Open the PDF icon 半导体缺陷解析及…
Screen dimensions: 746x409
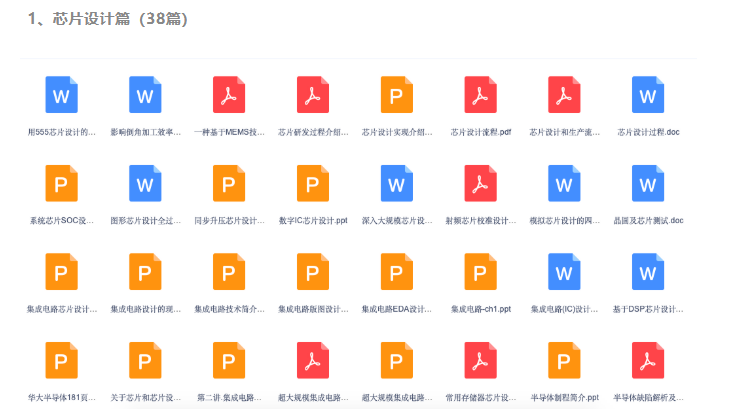coord(648,360)
